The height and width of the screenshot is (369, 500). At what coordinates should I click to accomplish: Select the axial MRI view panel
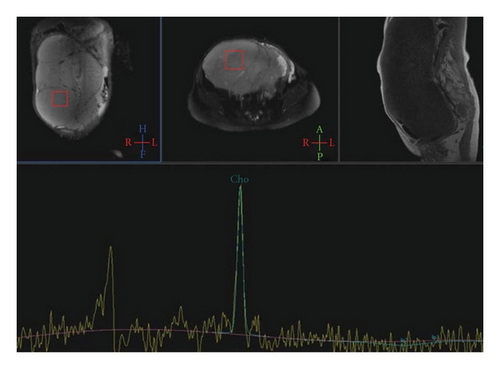click(x=250, y=89)
